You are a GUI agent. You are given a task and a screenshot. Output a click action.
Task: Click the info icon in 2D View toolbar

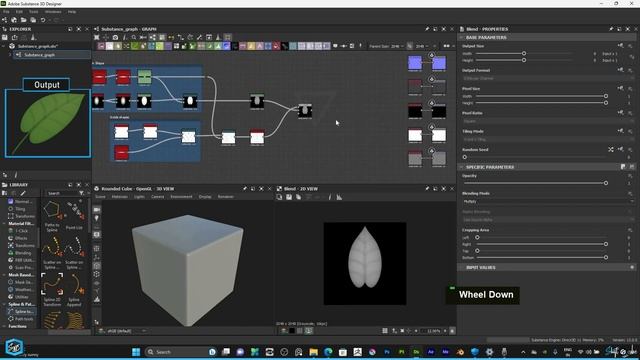pyautogui.click(x=330, y=197)
